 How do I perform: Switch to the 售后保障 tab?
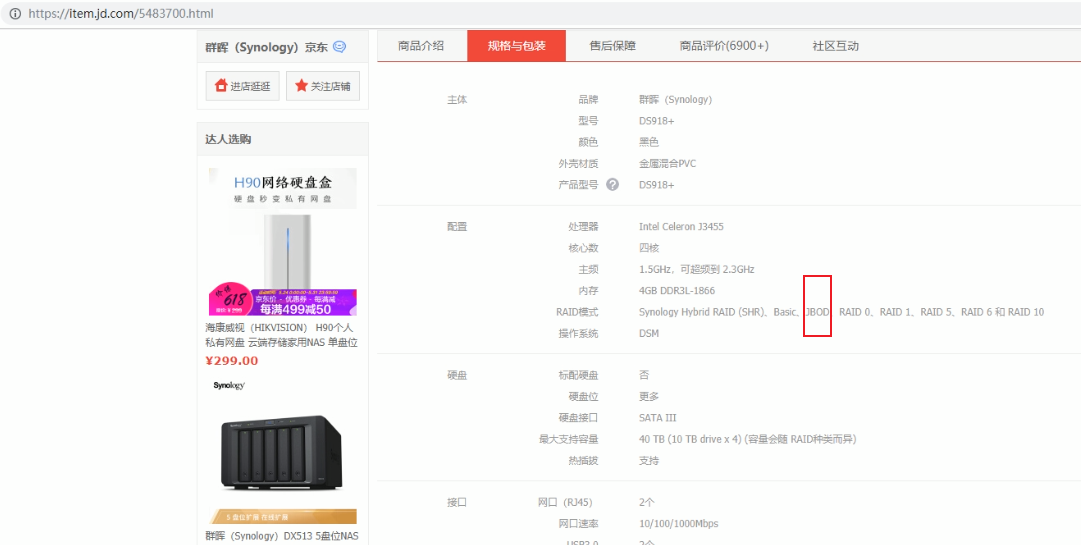click(612, 46)
